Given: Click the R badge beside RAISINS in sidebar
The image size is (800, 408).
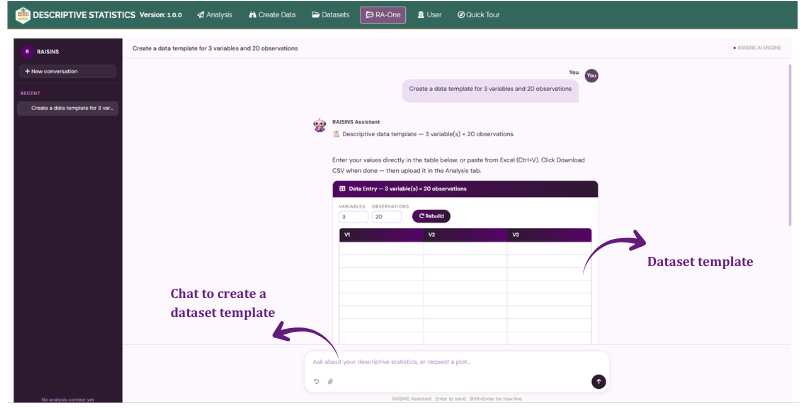Looking at the screenshot, I should tap(27, 52).
